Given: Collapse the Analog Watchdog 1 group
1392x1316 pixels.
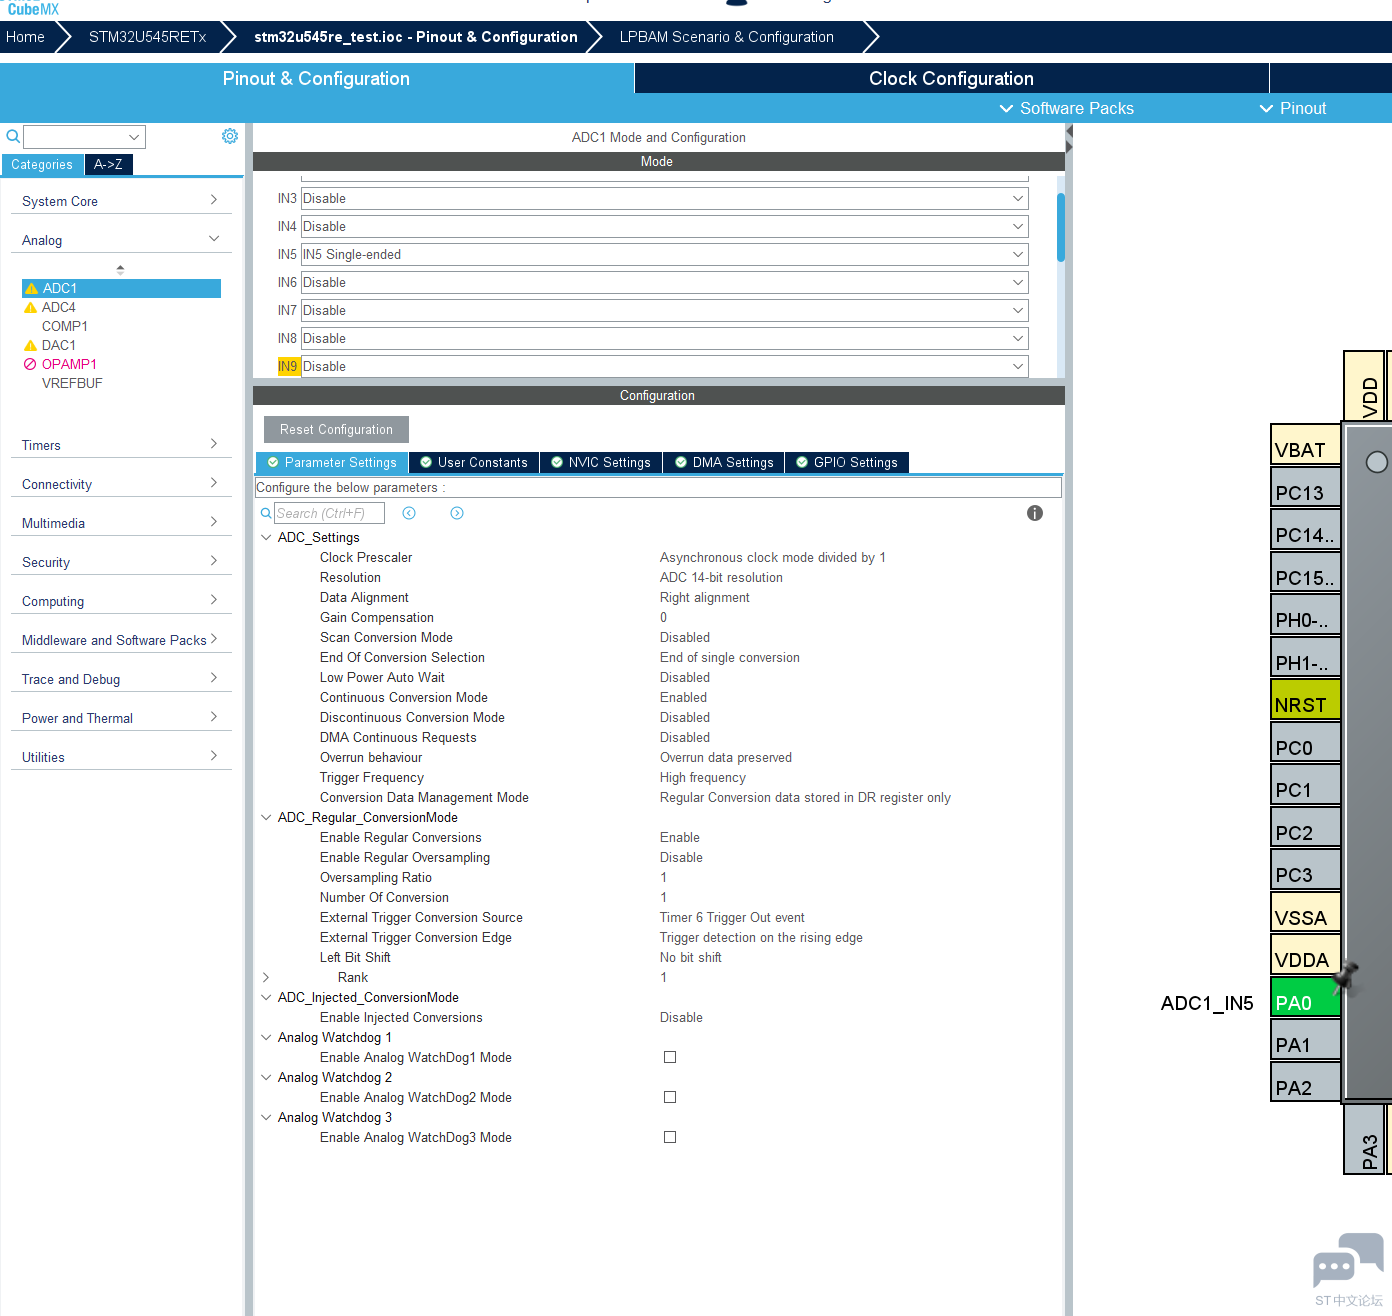Looking at the screenshot, I should [266, 1037].
